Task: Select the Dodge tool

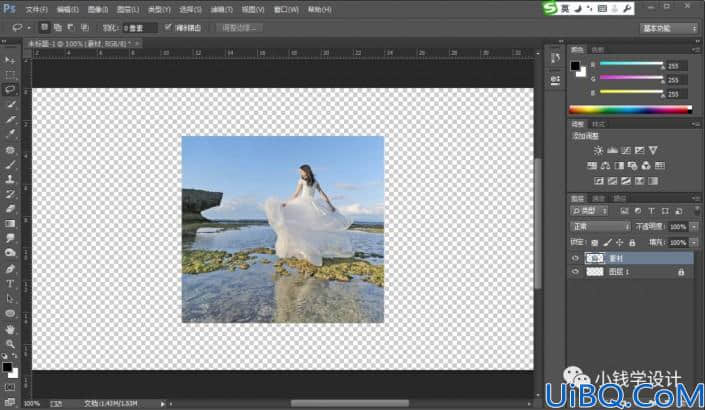Action: (10, 254)
